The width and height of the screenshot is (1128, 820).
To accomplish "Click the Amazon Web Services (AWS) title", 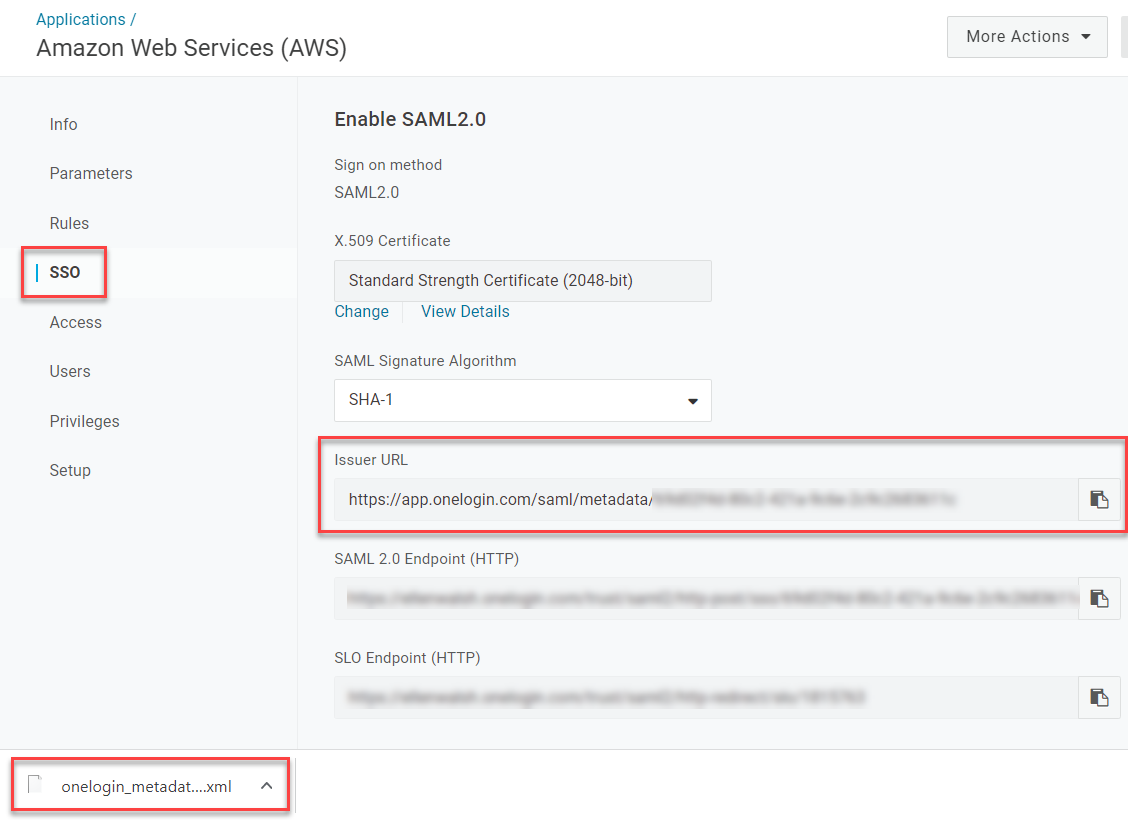I will 191,48.
